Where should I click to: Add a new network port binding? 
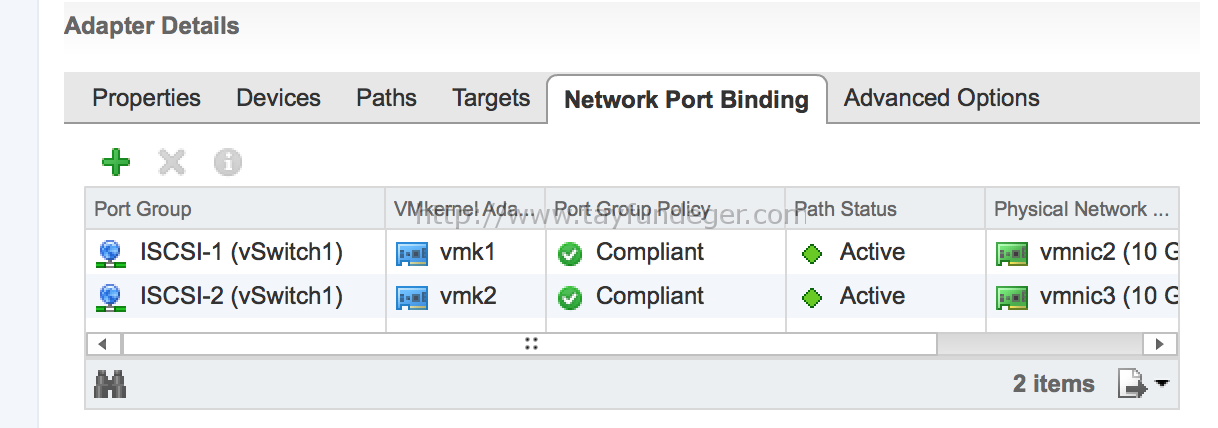click(x=116, y=162)
